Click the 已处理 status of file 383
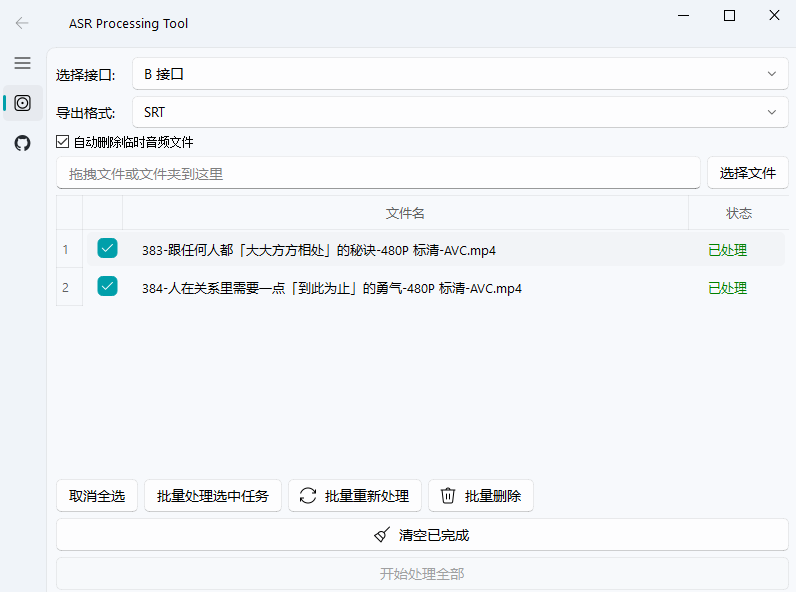Viewport: 796px width, 592px height. pyautogui.click(x=727, y=250)
